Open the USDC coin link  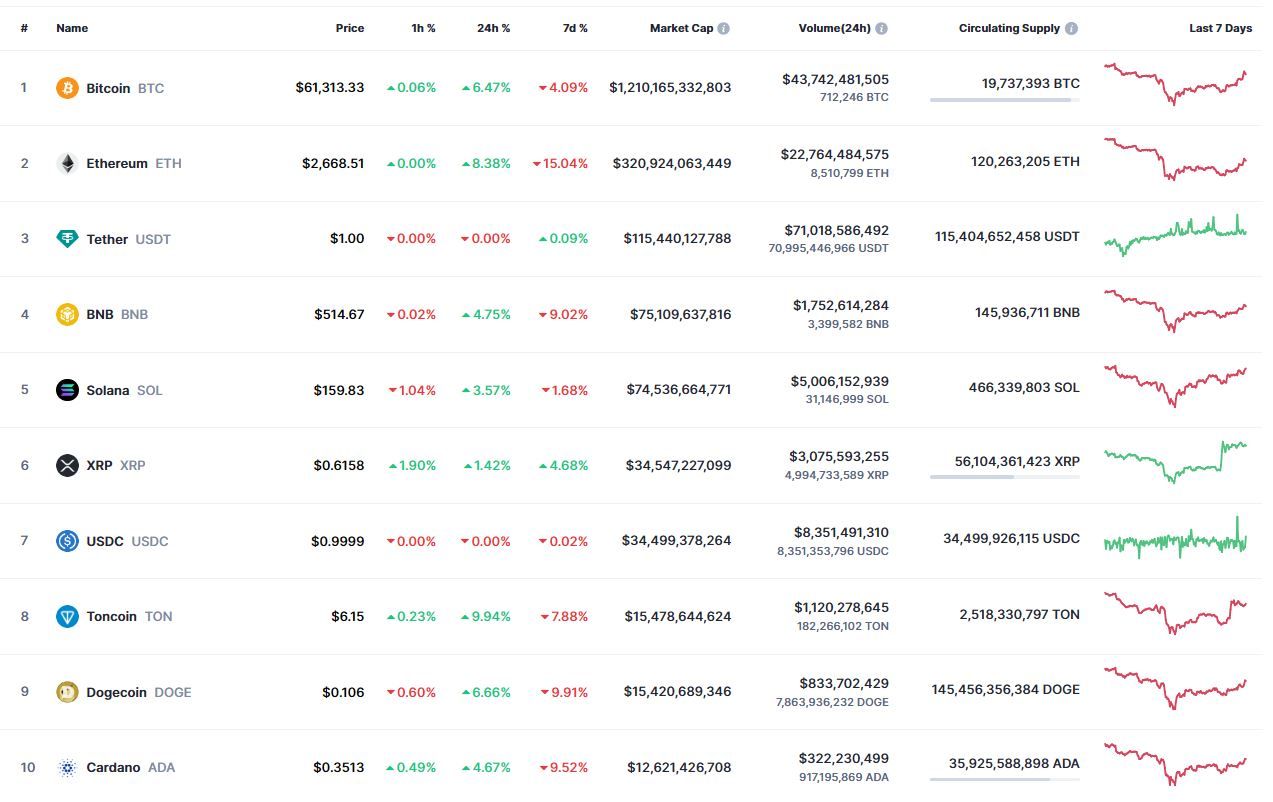point(105,541)
